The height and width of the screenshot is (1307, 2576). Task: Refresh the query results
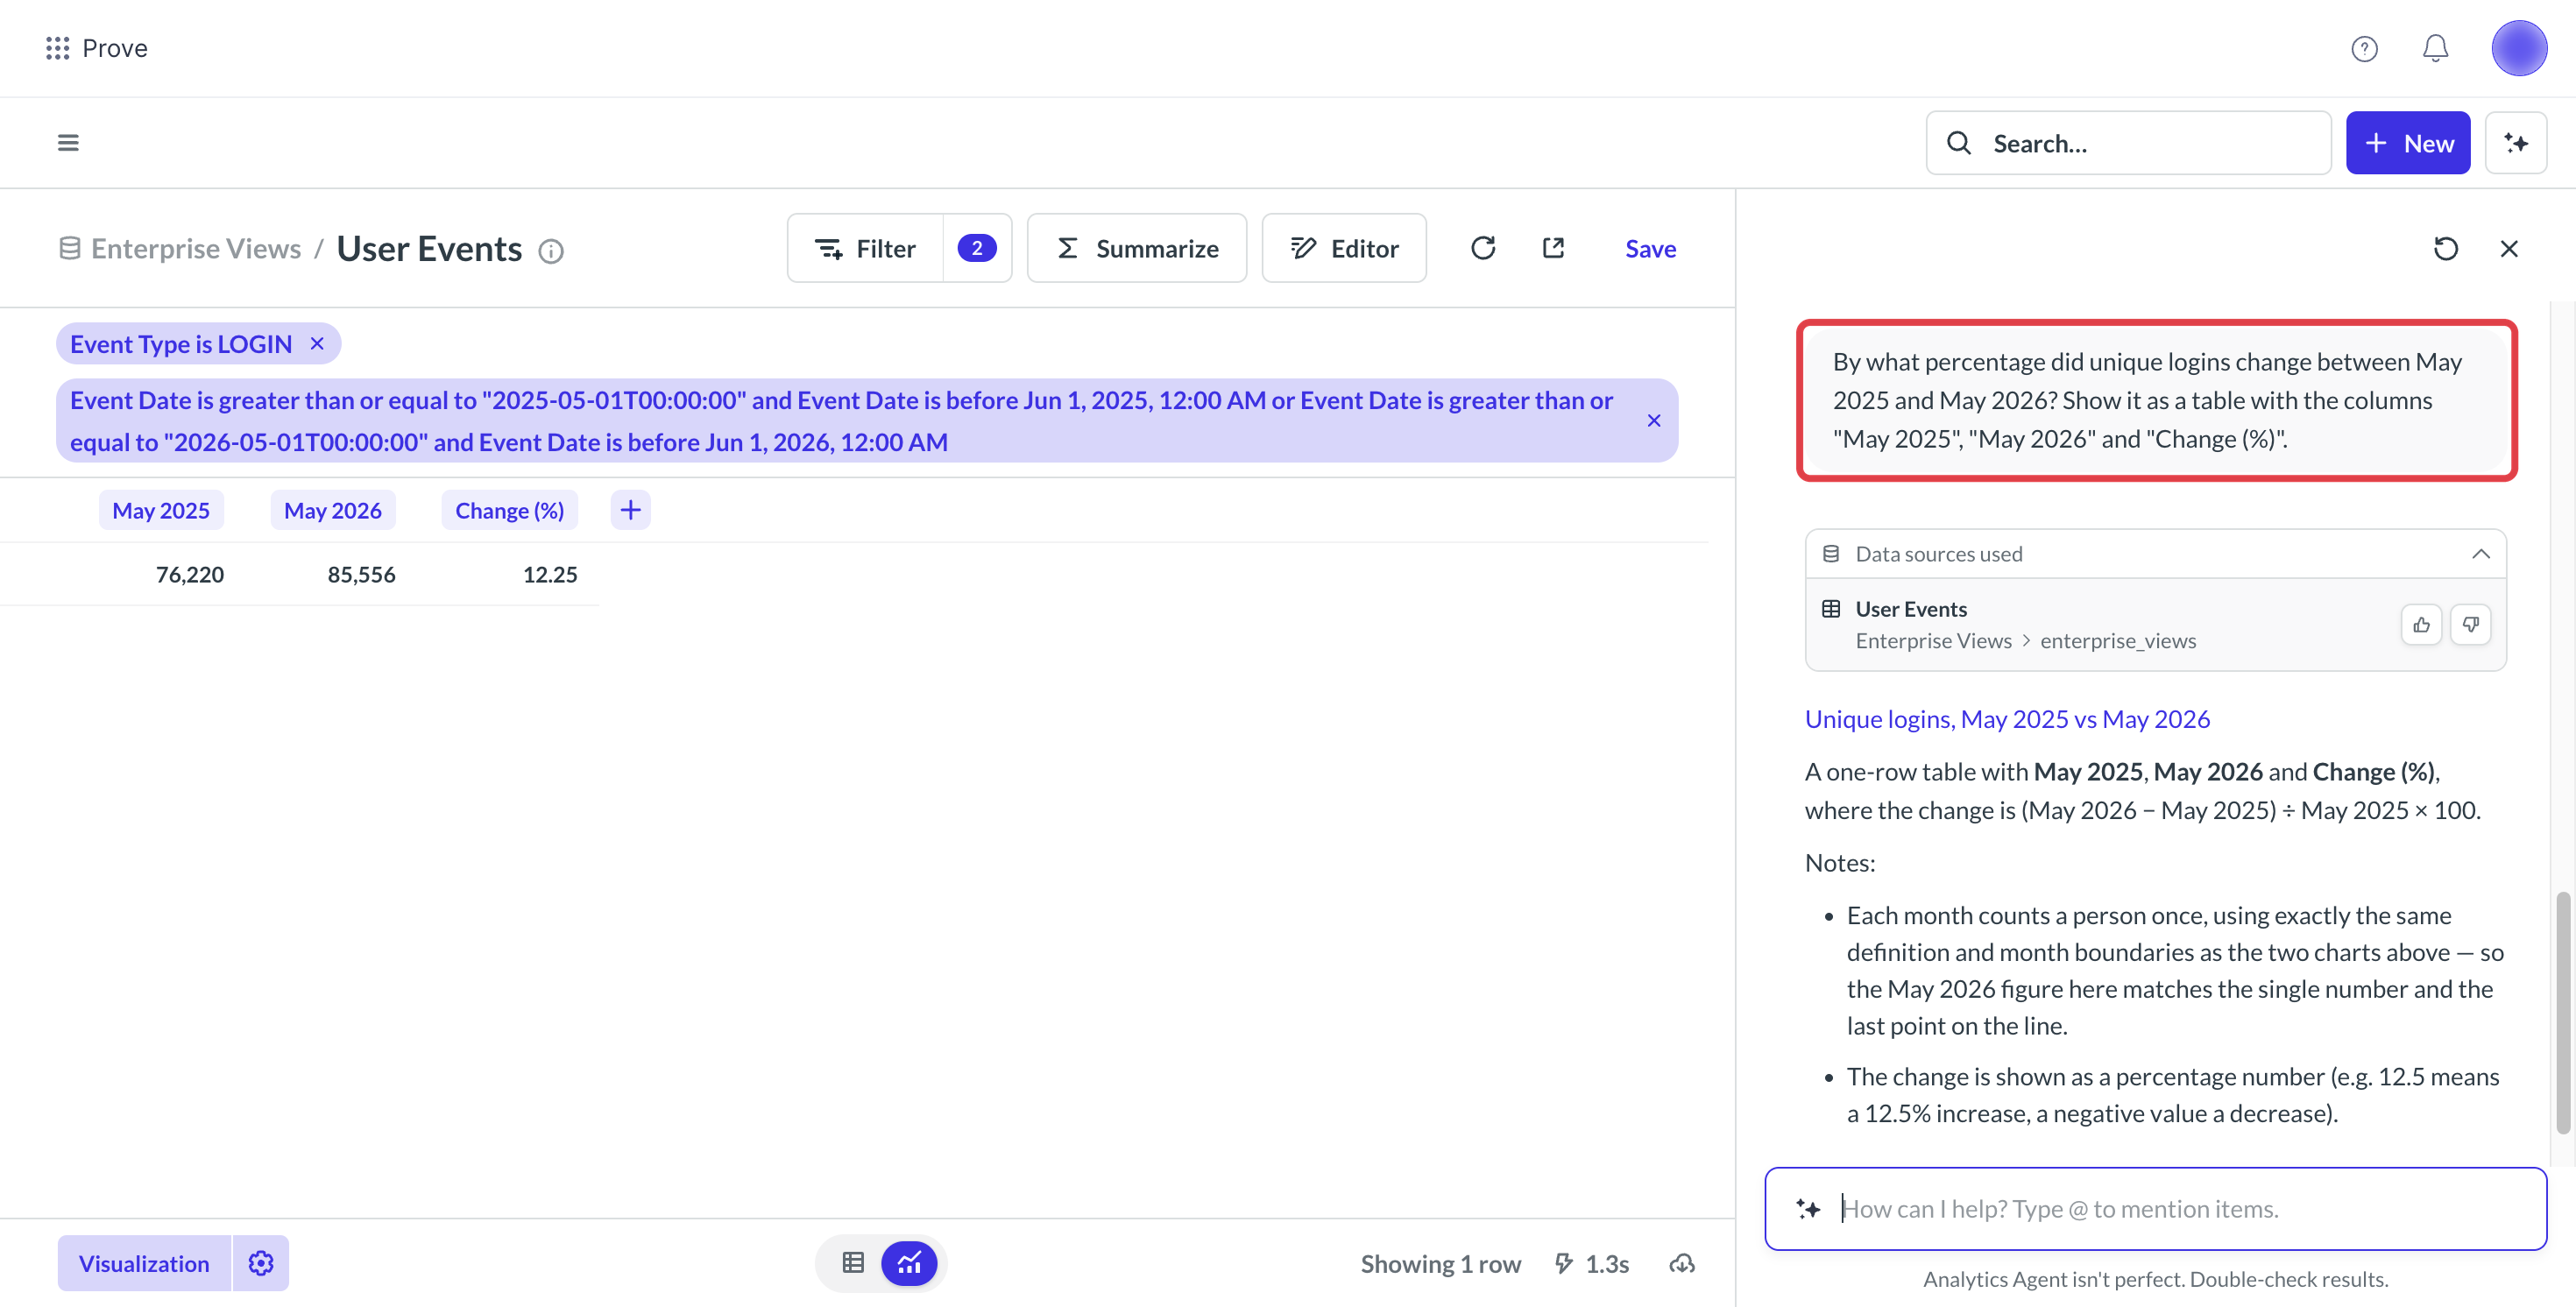point(1483,248)
